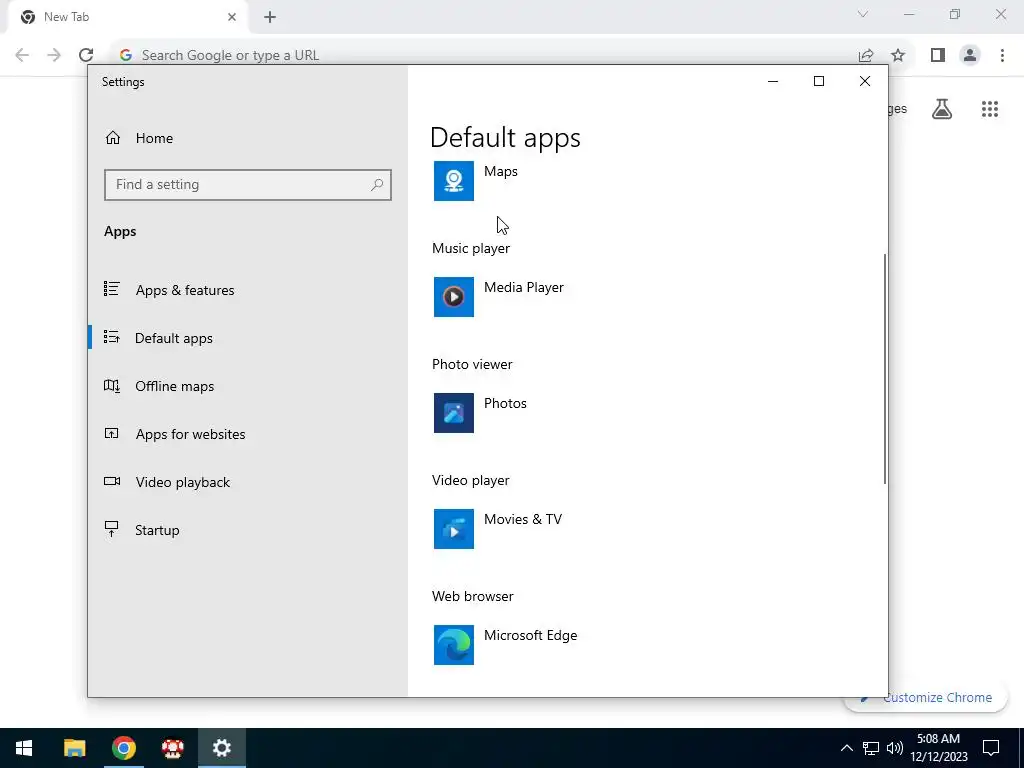Image resolution: width=1024 pixels, height=768 pixels.
Task: Click the search magnifier in Find a setting
Action: [377, 185]
